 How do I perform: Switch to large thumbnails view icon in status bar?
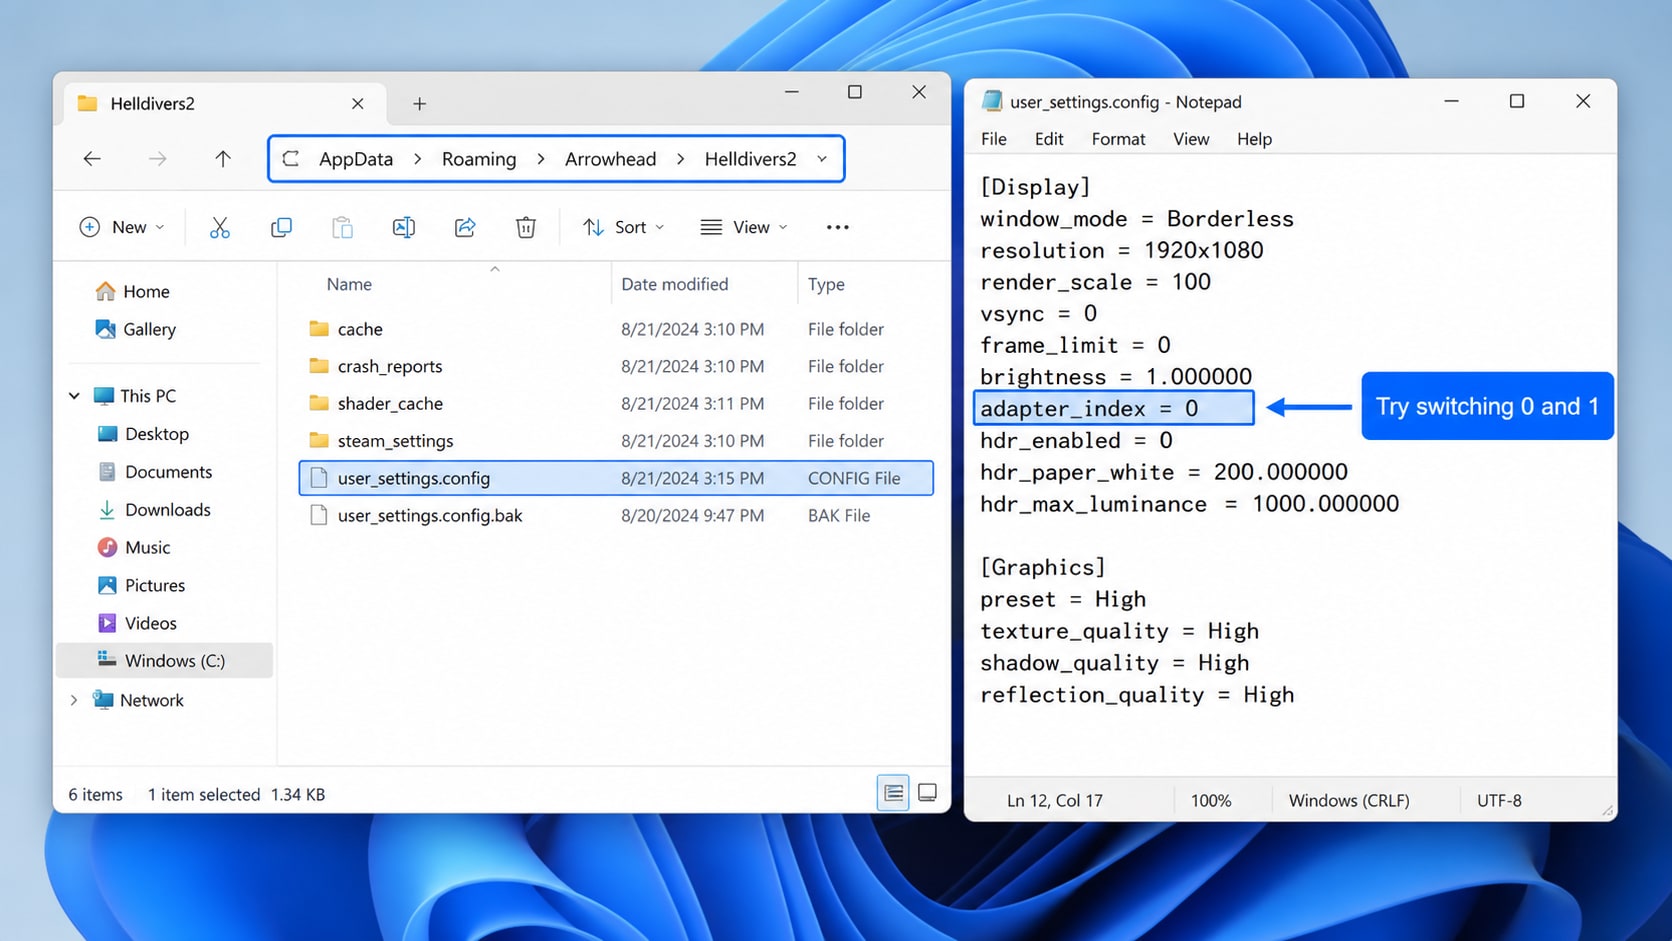point(928,793)
